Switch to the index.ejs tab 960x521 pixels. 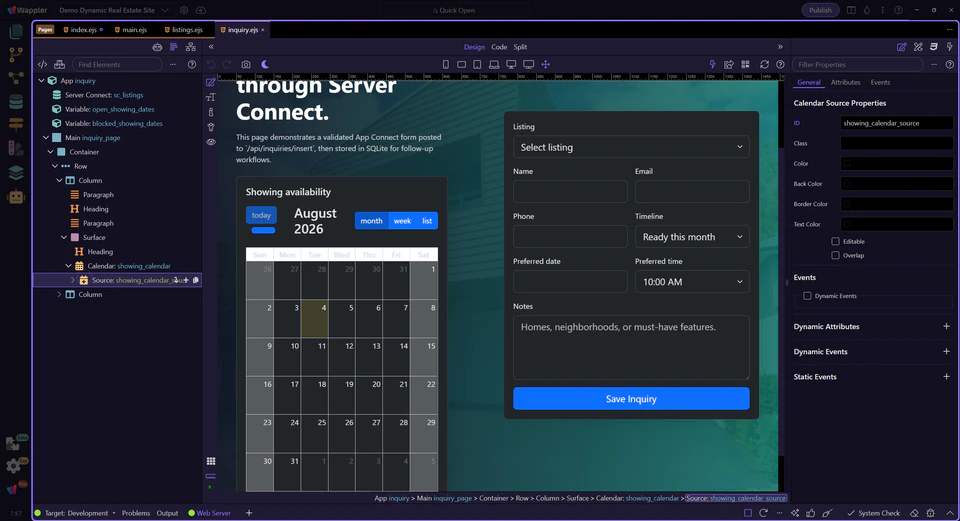pyautogui.click(x=83, y=30)
